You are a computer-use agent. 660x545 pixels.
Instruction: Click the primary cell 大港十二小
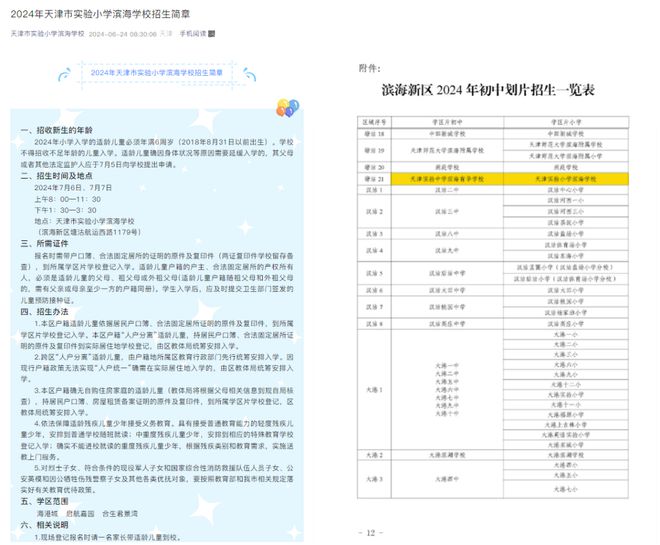pos(566,385)
